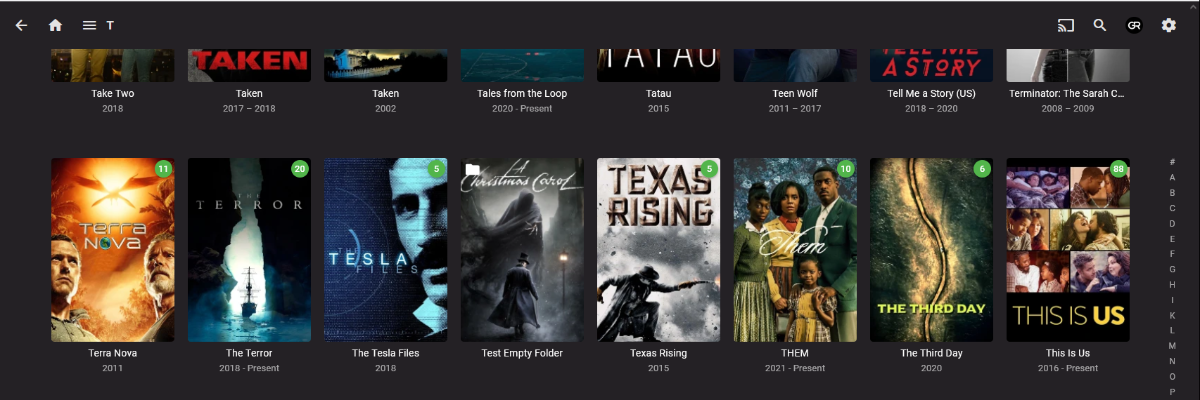
Task: Open search with the magnifier icon
Action: point(1100,25)
